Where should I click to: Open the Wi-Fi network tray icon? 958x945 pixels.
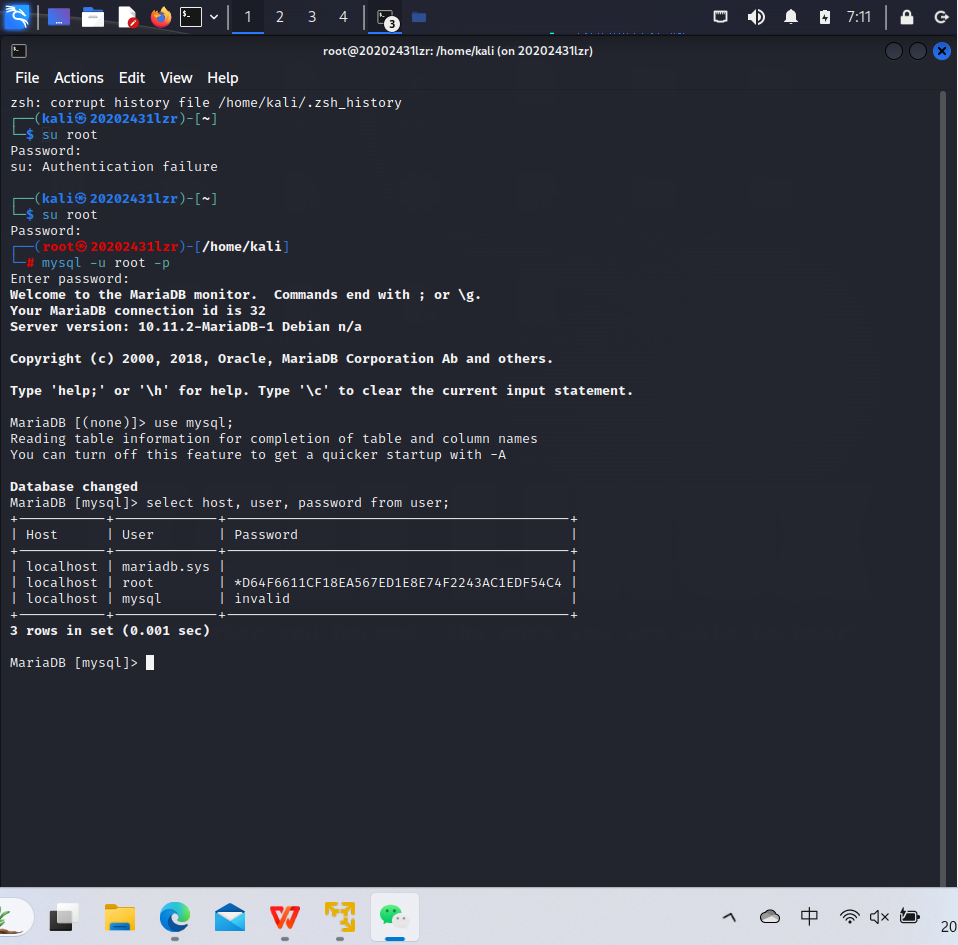(x=849, y=916)
